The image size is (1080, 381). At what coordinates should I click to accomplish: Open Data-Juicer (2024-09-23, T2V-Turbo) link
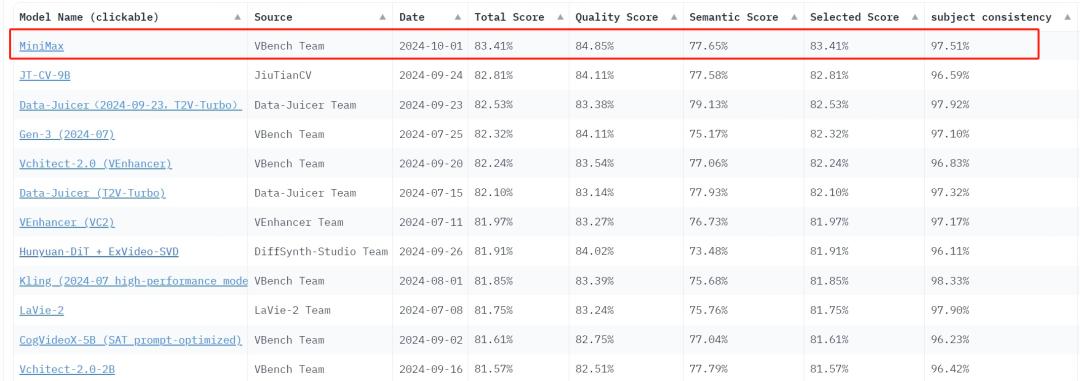(130, 105)
